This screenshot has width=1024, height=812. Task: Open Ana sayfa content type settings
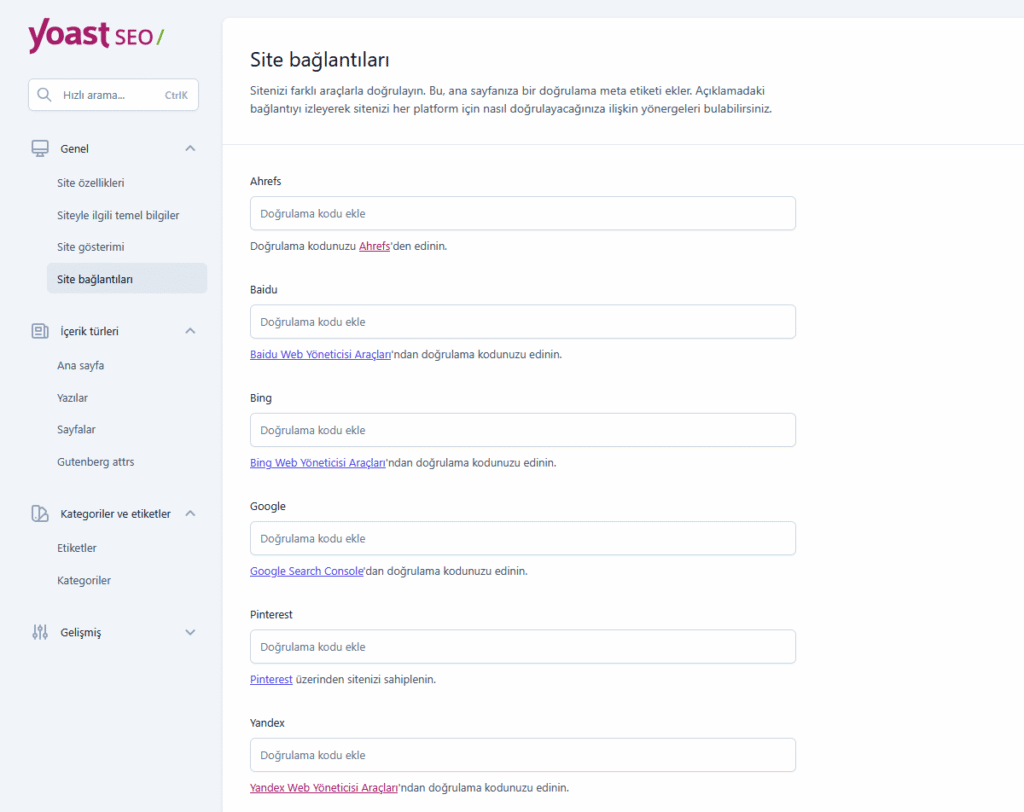tap(80, 366)
